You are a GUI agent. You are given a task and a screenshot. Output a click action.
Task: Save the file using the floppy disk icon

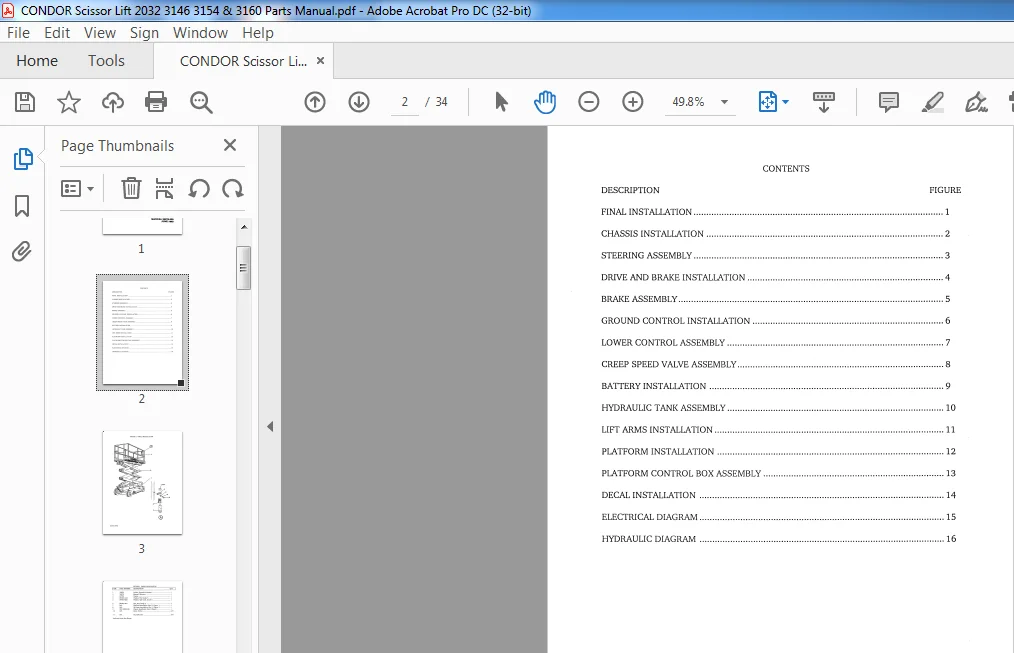pyautogui.click(x=25, y=102)
